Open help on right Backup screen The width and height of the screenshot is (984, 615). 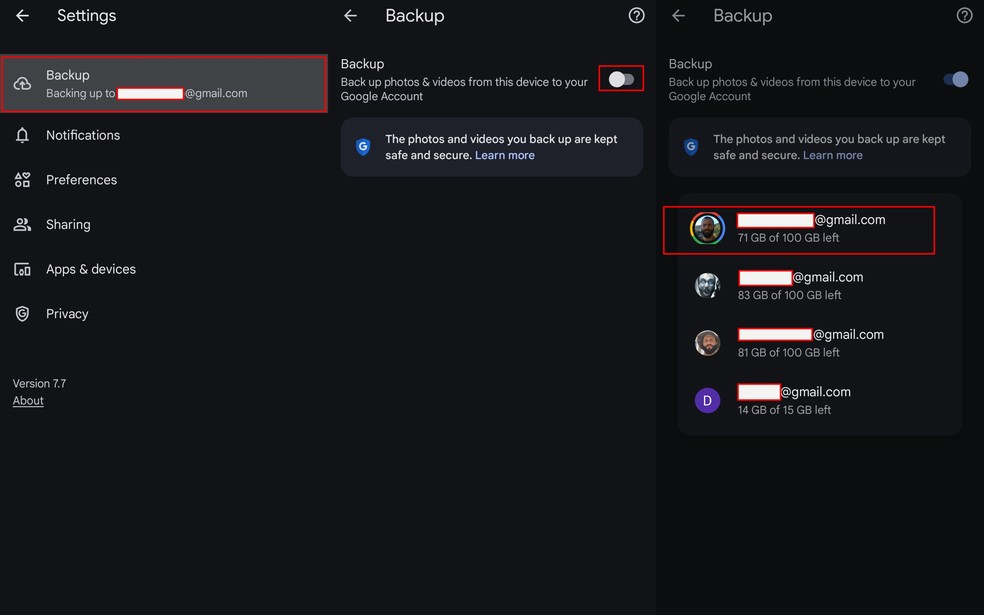pos(964,16)
